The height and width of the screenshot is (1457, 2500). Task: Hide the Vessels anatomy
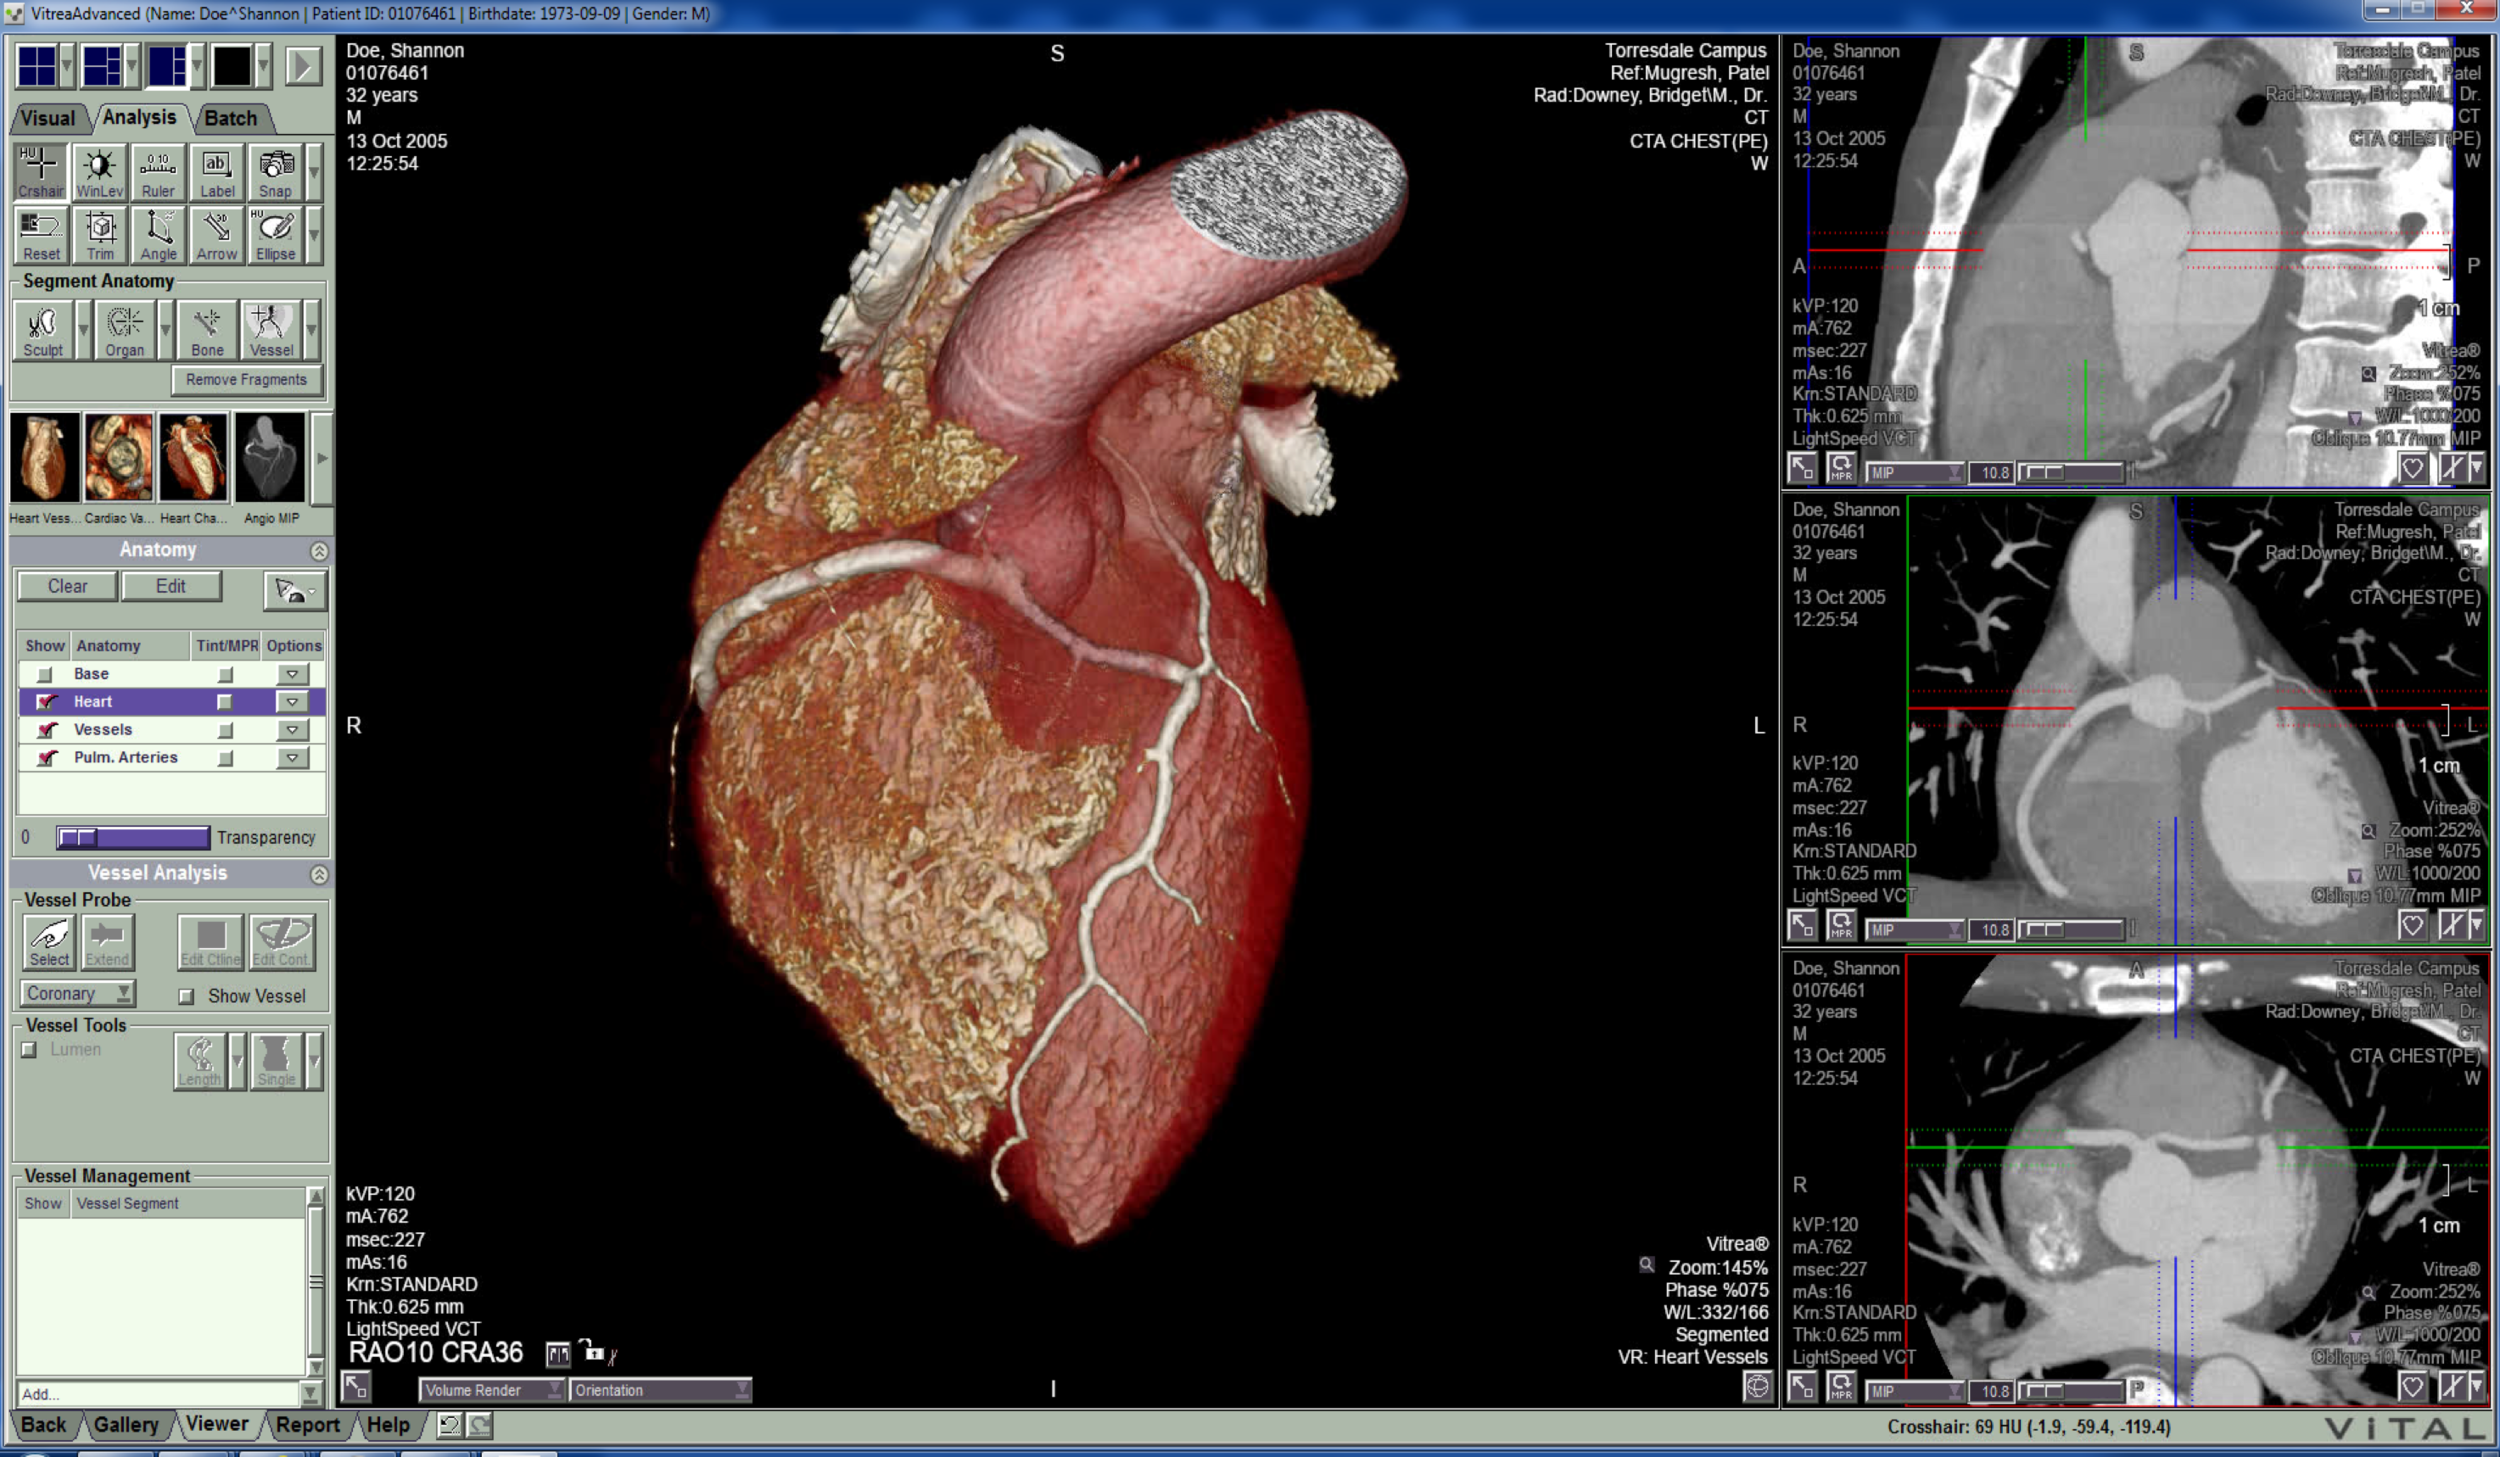[x=45, y=730]
